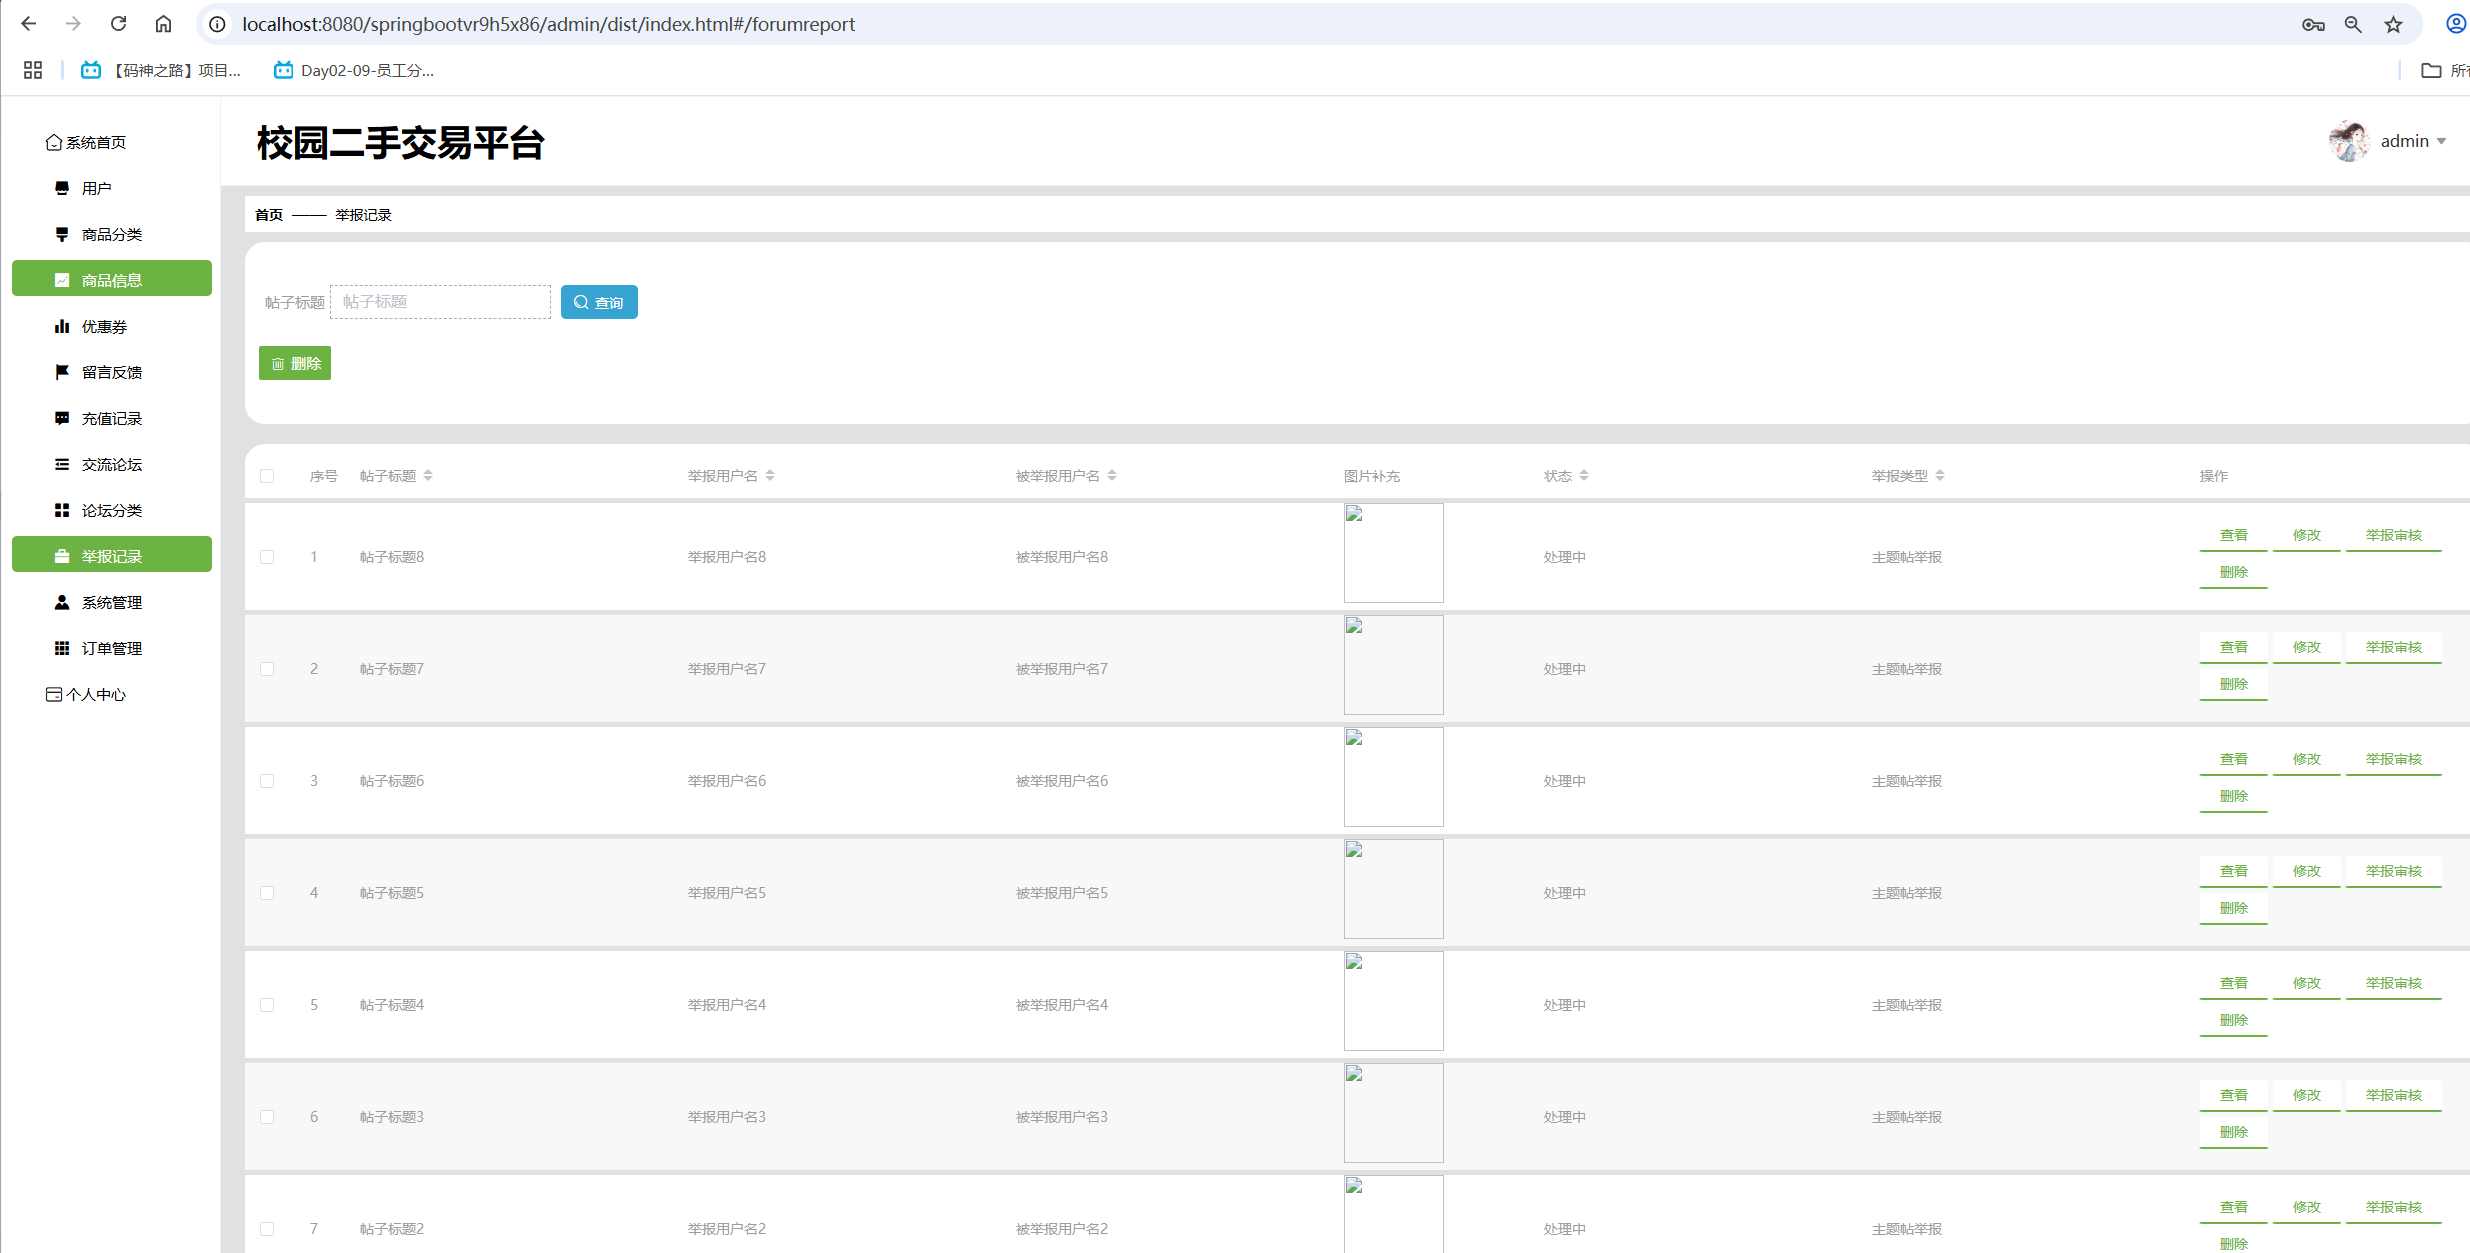Click 举报审核 for the first row
2470x1253 pixels.
2393,535
